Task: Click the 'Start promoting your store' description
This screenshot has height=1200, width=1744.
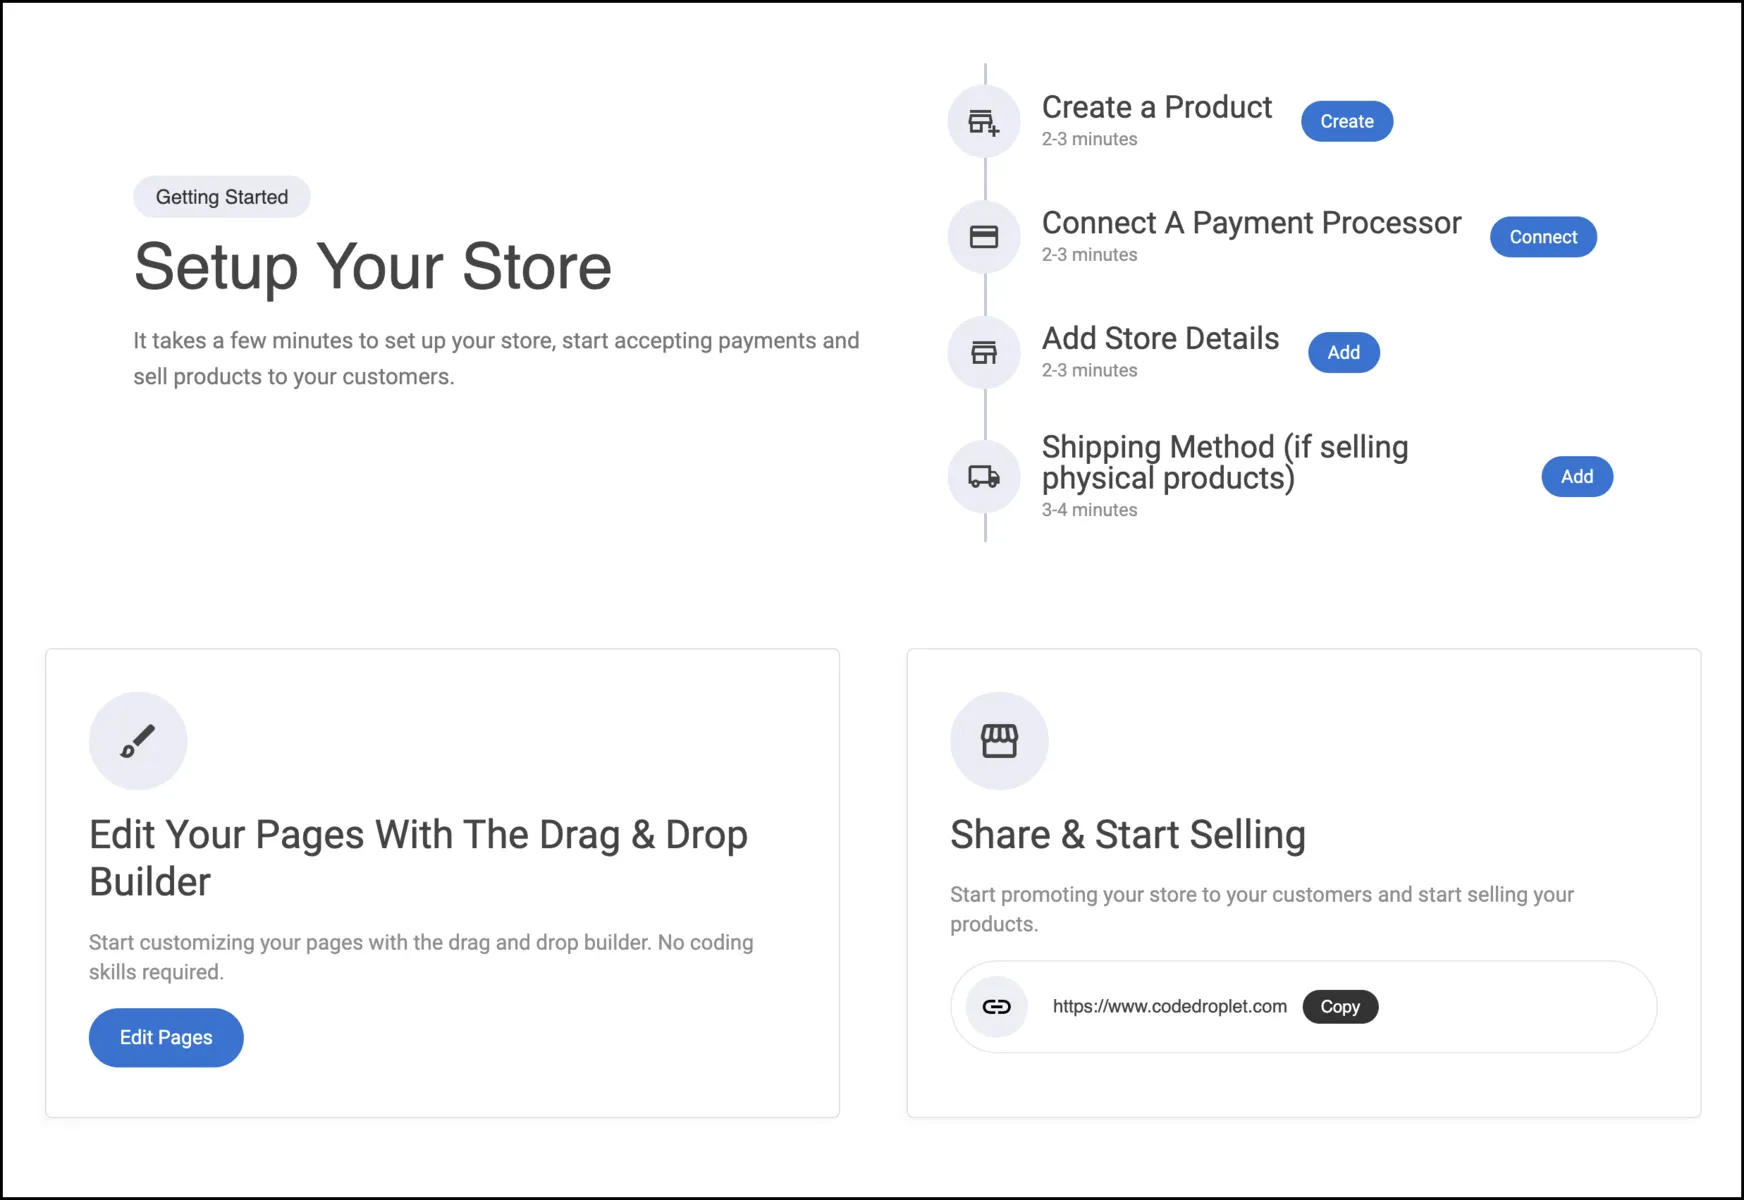Action: click(x=1262, y=909)
